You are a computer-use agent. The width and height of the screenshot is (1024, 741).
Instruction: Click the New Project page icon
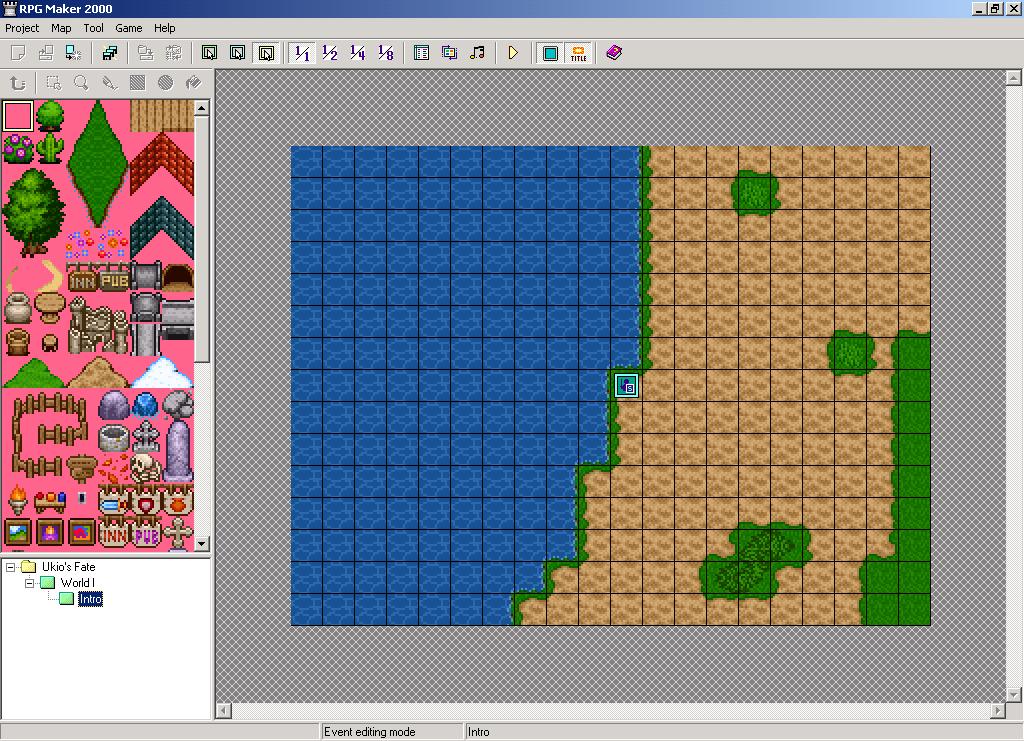(18, 53)
